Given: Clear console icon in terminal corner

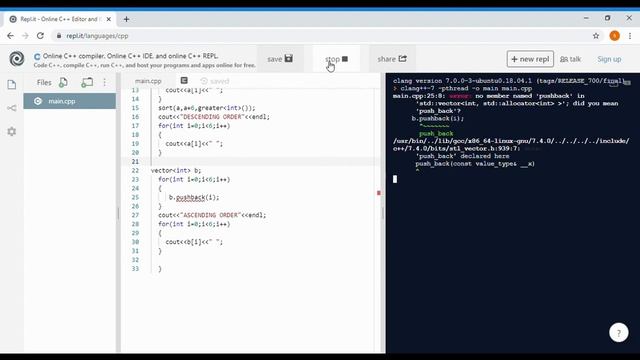Looking at the screenshot, I should tap(627, 82).
